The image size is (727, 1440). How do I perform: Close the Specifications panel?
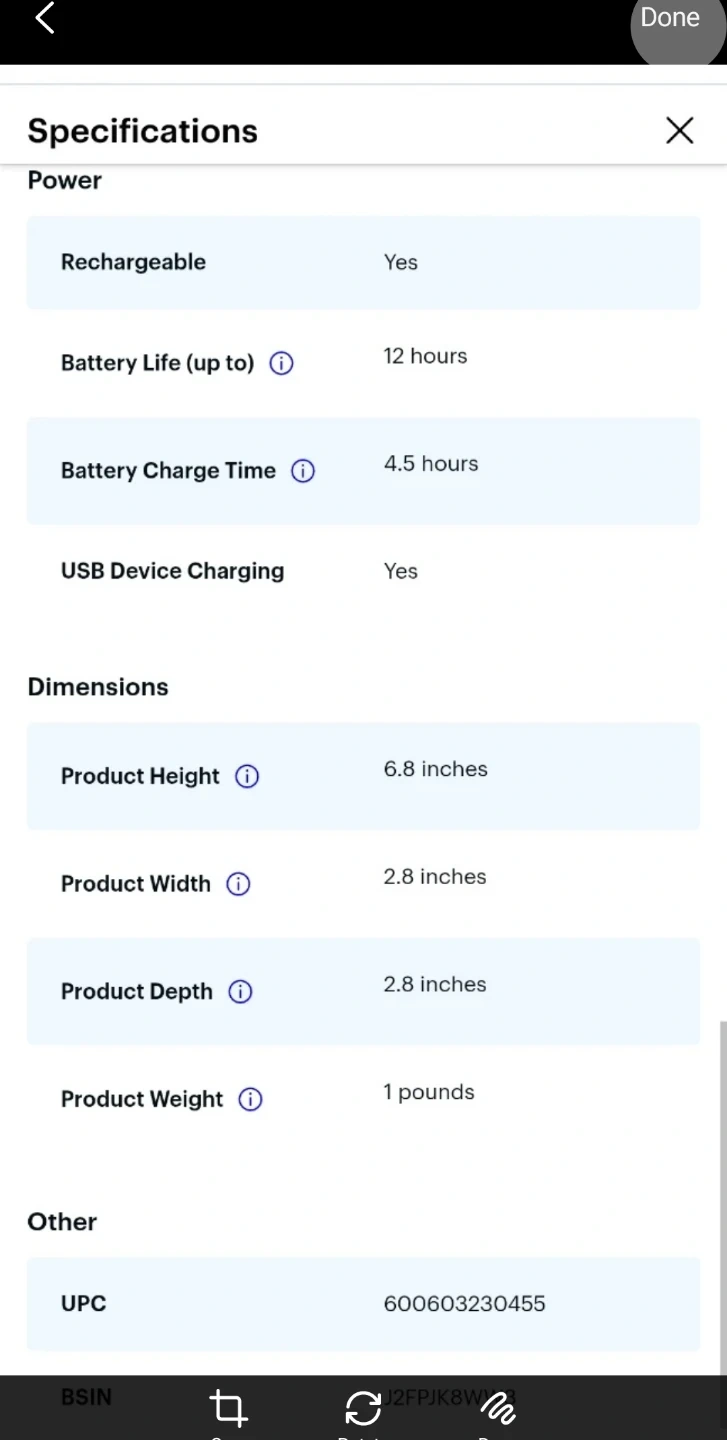679,130
